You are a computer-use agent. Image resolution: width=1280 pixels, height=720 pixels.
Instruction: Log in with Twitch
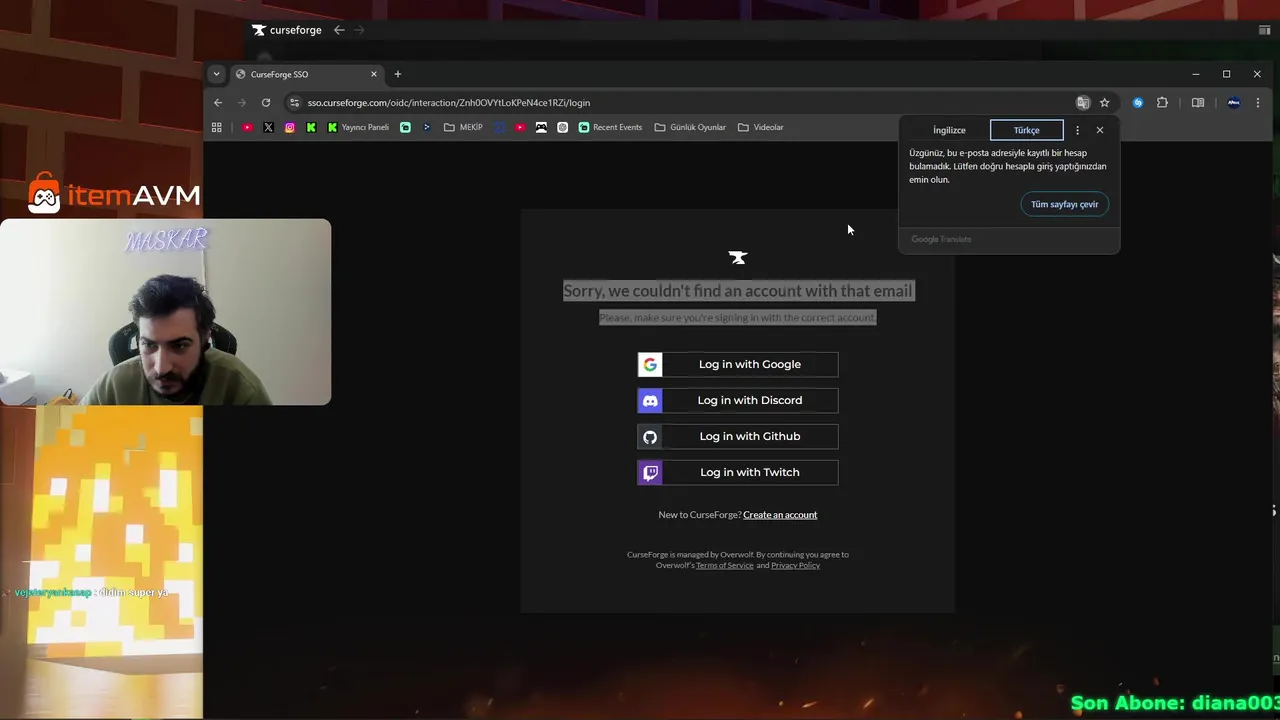[738, 473]
